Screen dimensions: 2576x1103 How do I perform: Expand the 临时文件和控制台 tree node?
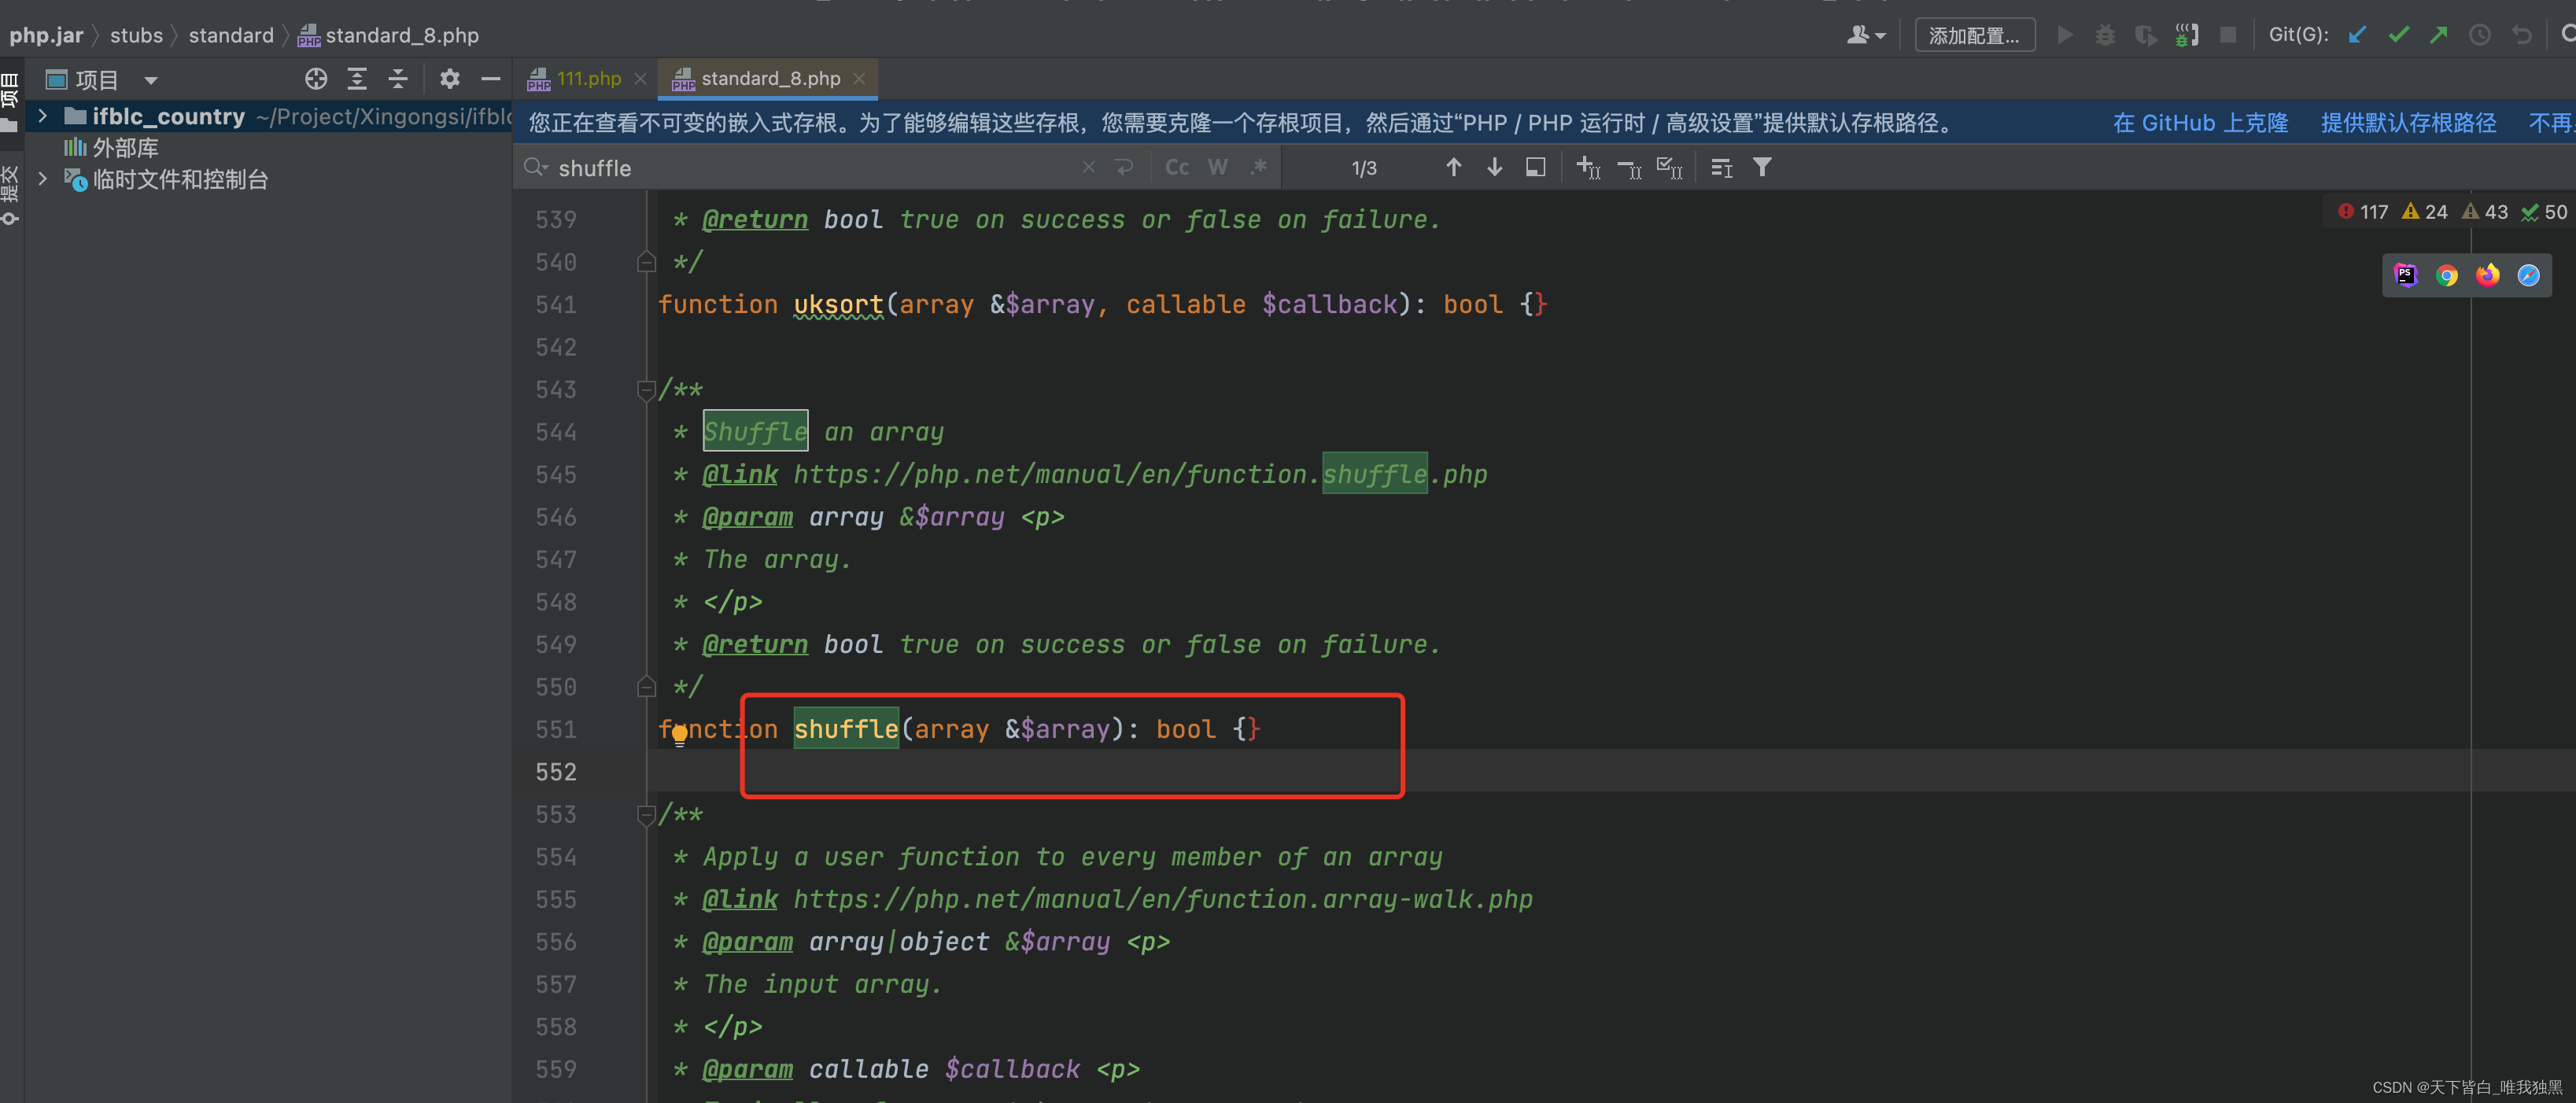coord(42,180)
